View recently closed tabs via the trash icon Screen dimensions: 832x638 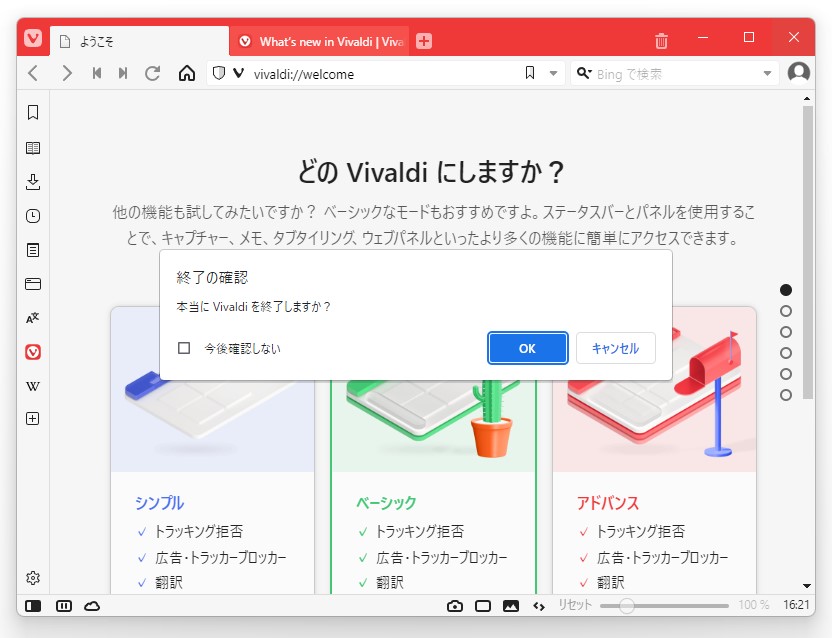pos(661,38)
